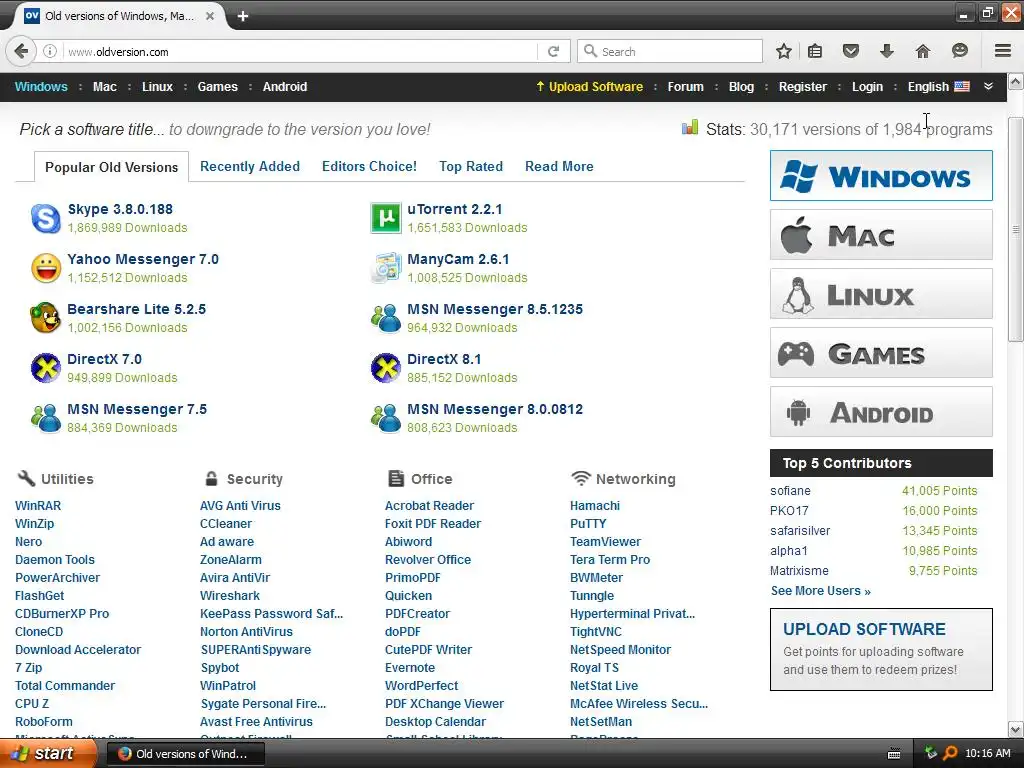Click the UPLOAD SOFTWARE promo box
1024x768 pixels.
tap(881, 649)
